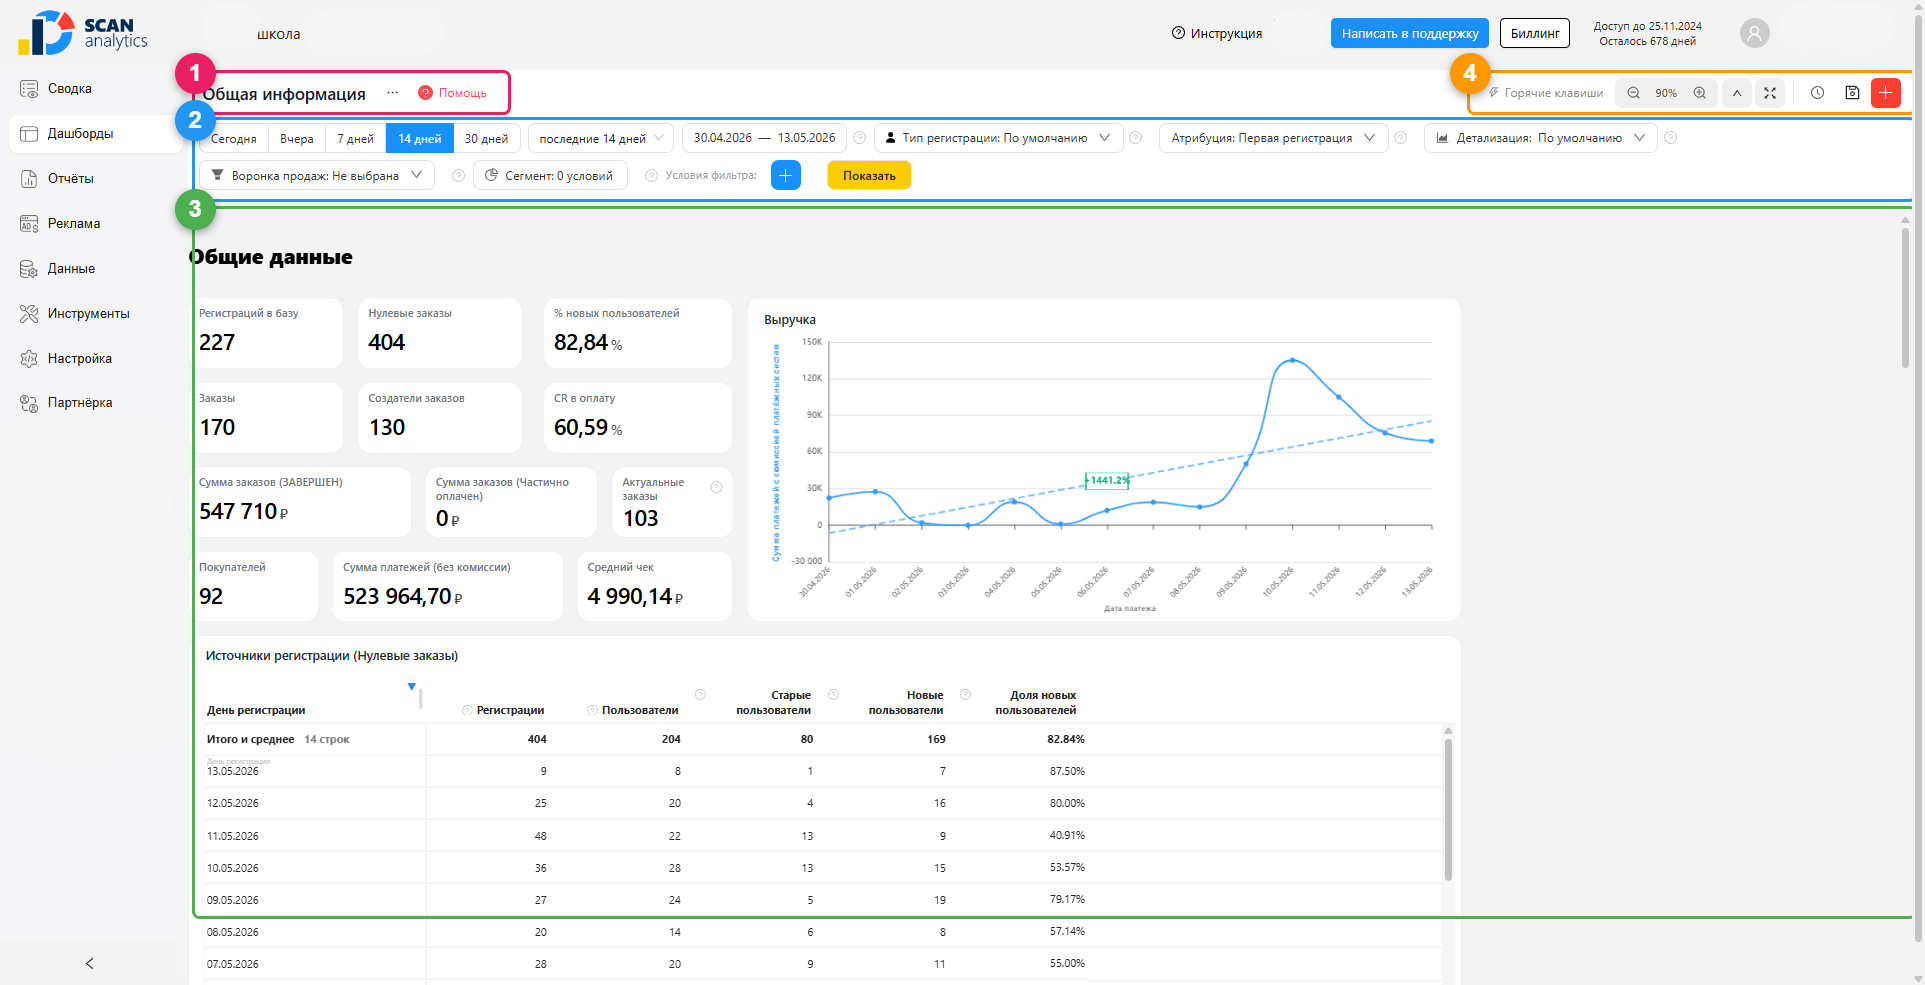The width and height of the screenshot is (1925, 985).
Task: Open help icon beside Новые пользователи header
Action: coord(833,694)
